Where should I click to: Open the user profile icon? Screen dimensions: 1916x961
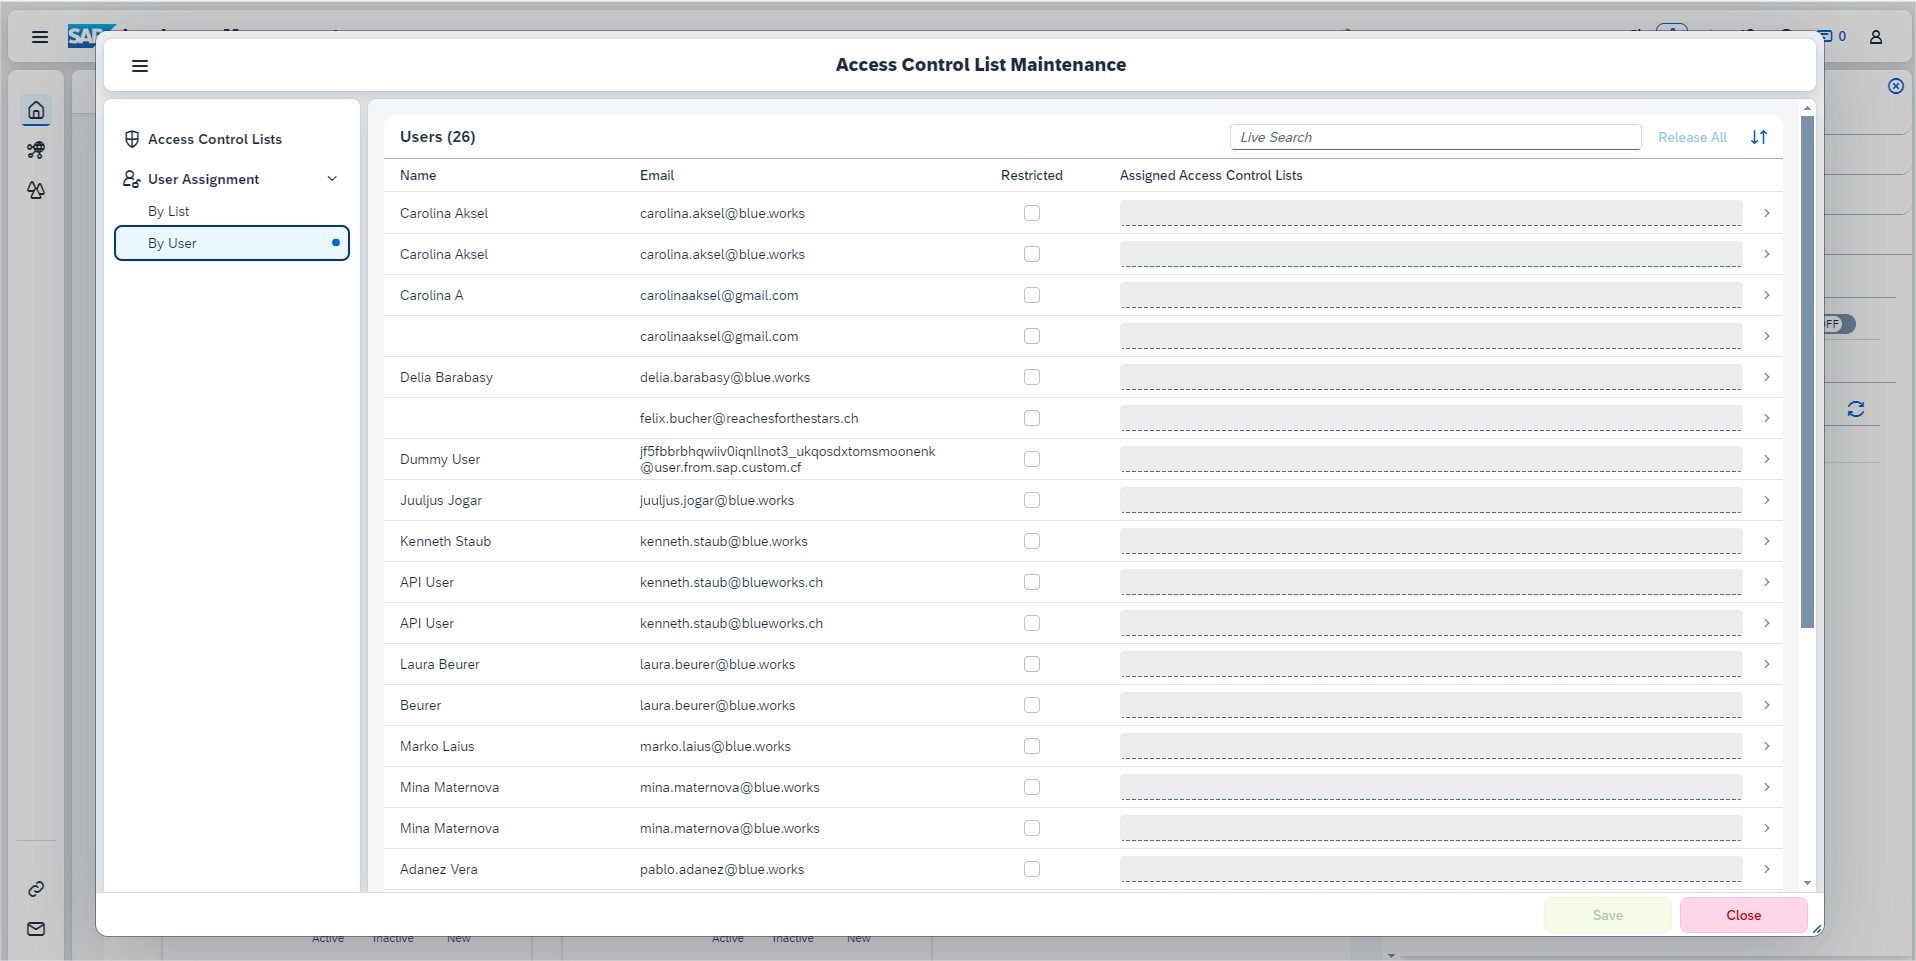click(1876, 37)
